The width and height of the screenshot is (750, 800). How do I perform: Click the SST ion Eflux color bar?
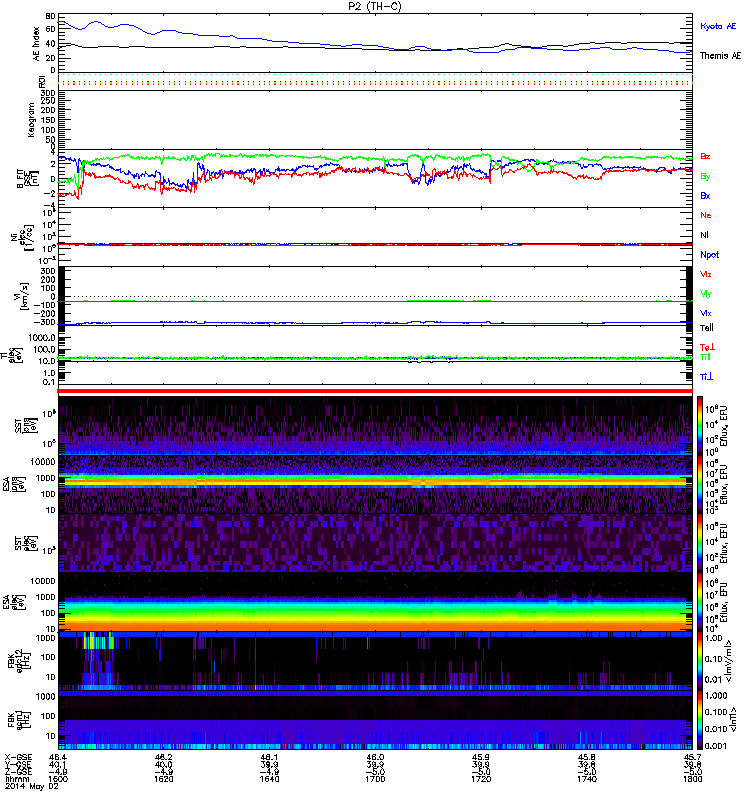click(700, 425)
